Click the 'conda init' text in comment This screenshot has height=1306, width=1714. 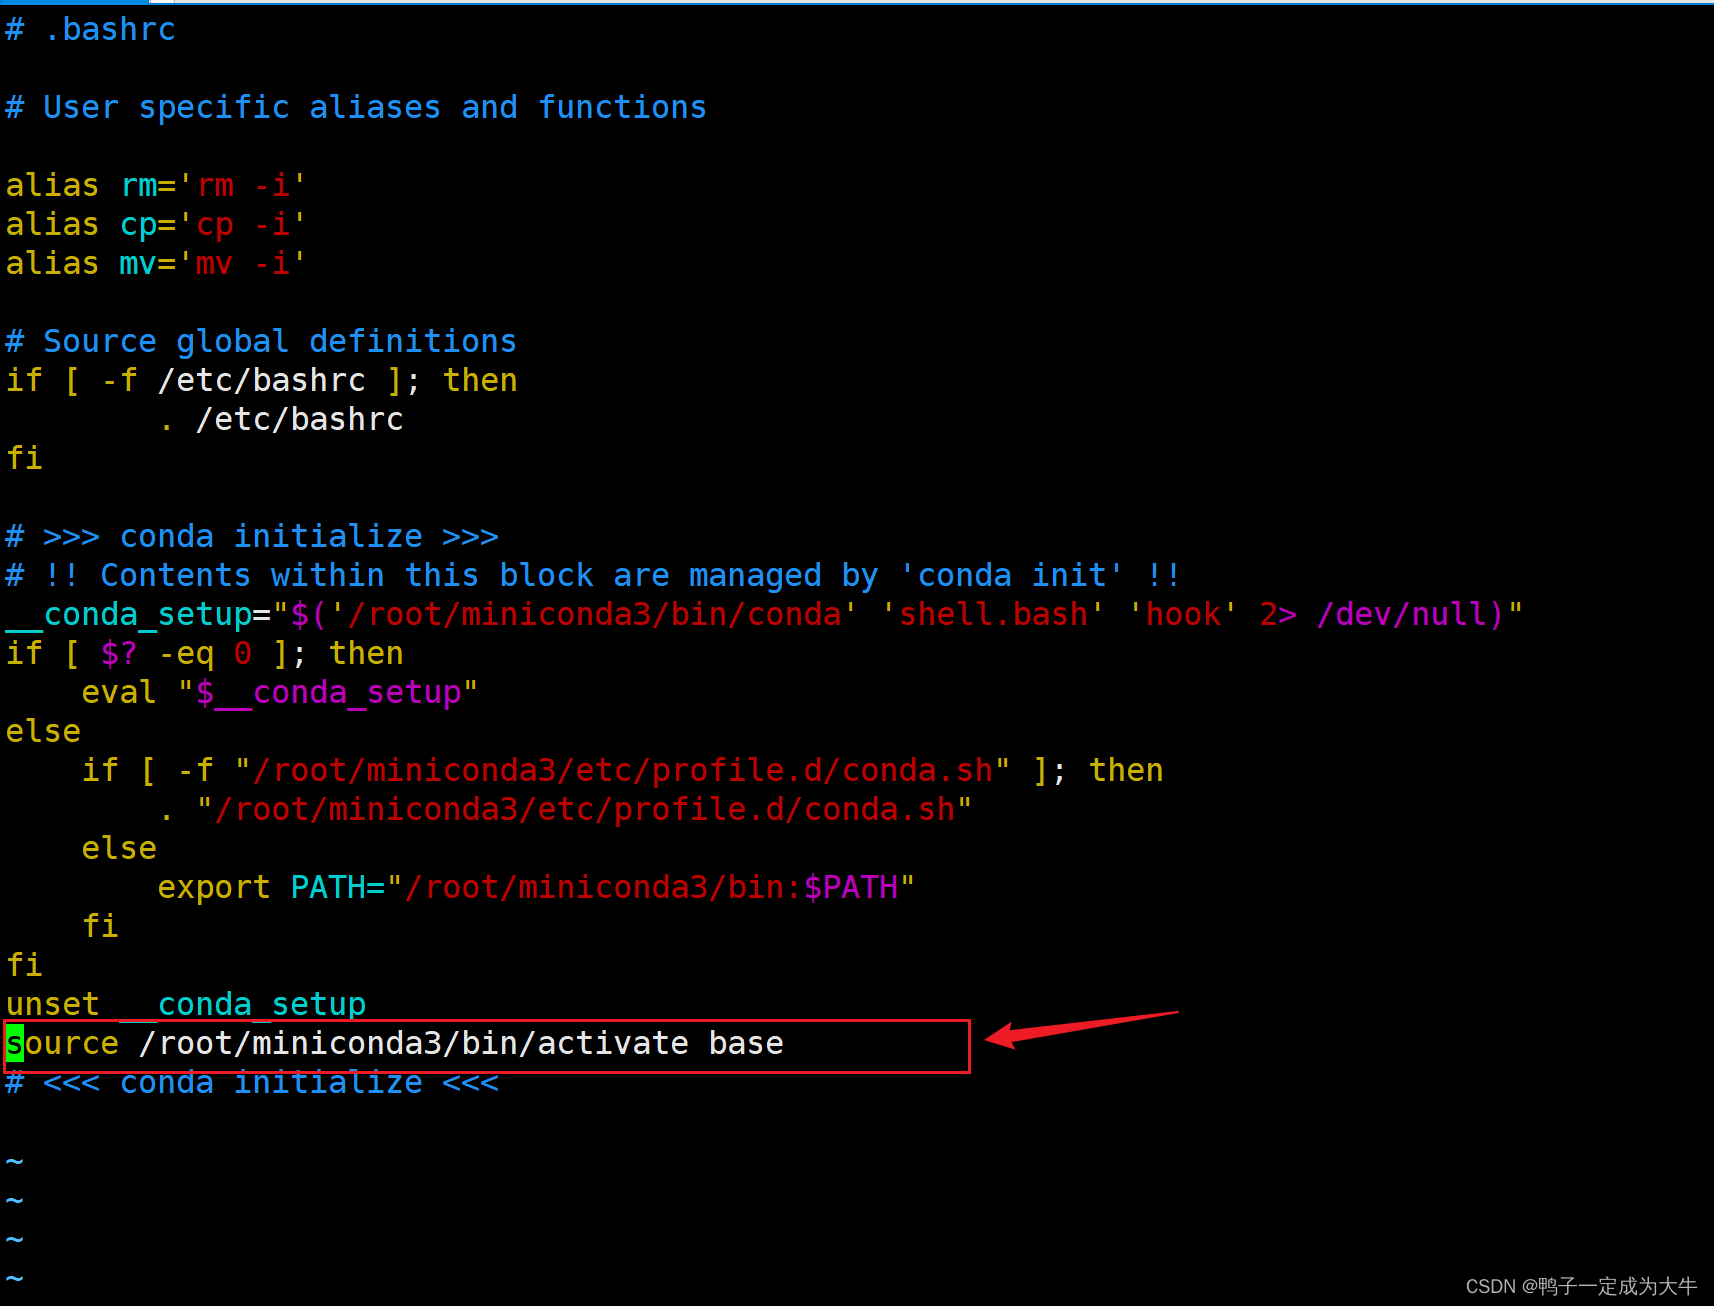[1010, 575]
